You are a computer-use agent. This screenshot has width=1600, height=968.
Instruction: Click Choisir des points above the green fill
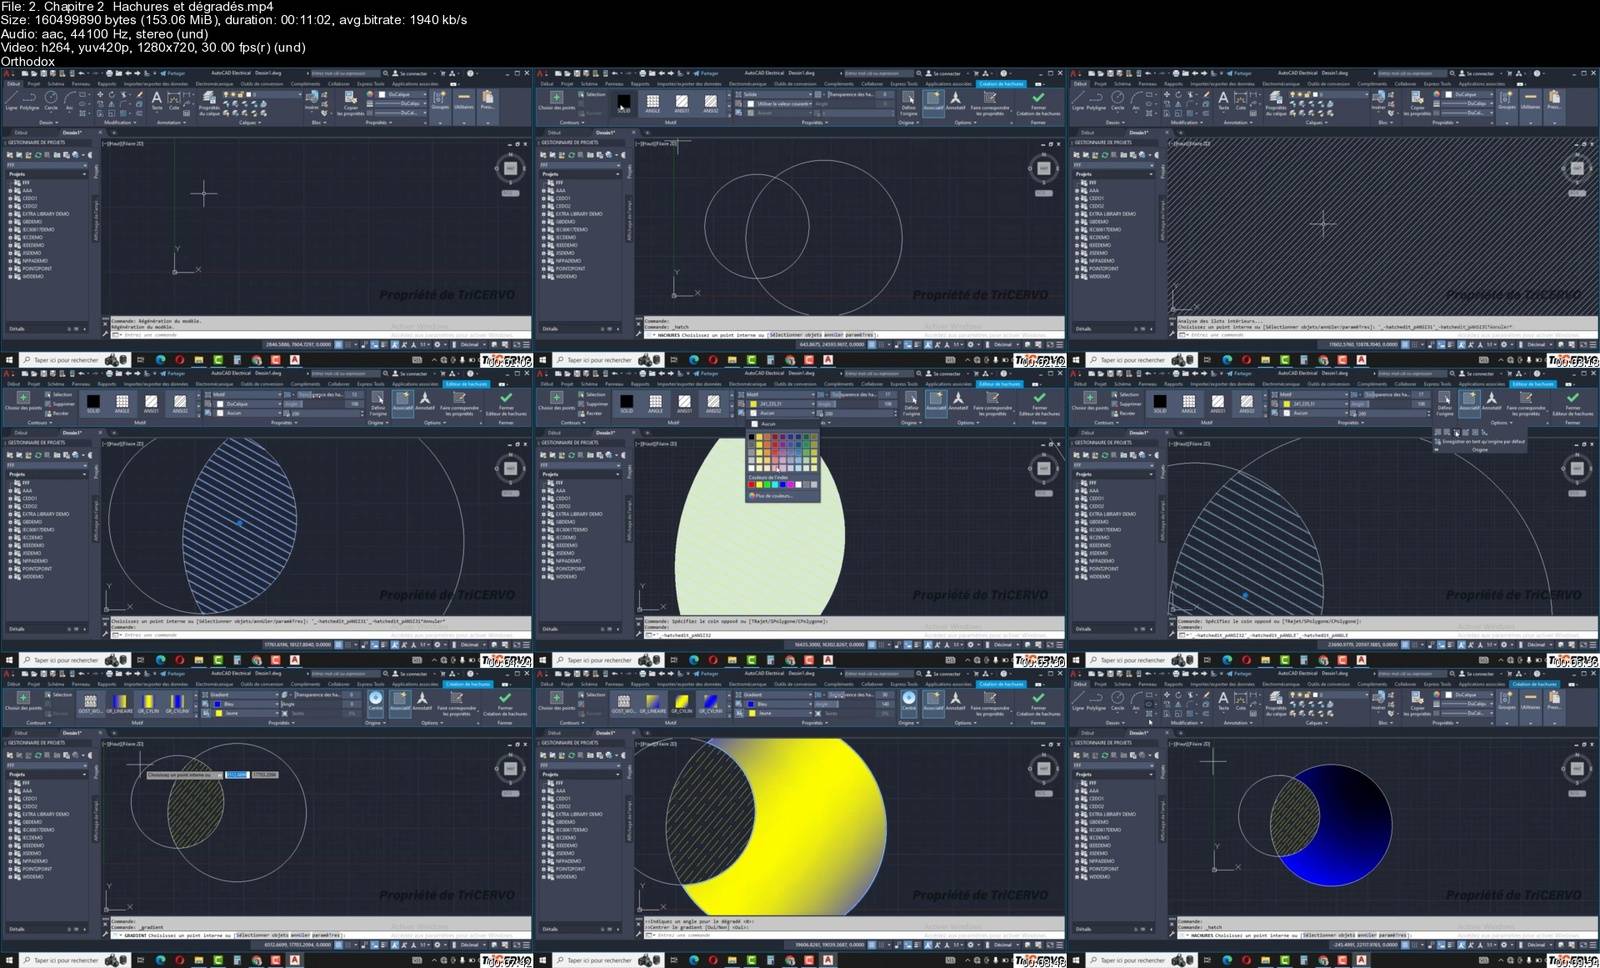tap(556, 398)
